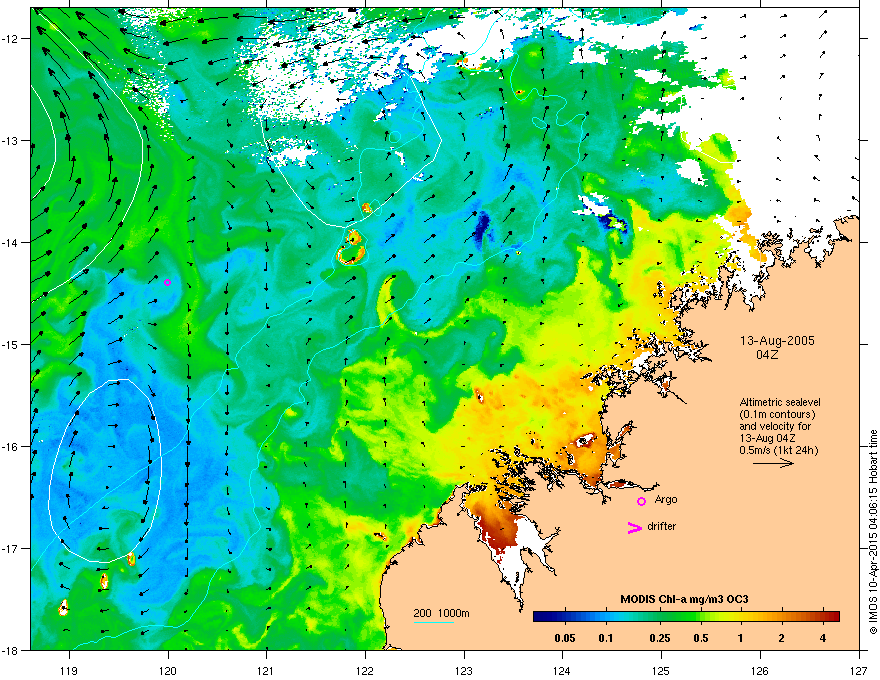Click the '4' colour bar value

coord(823,638)
